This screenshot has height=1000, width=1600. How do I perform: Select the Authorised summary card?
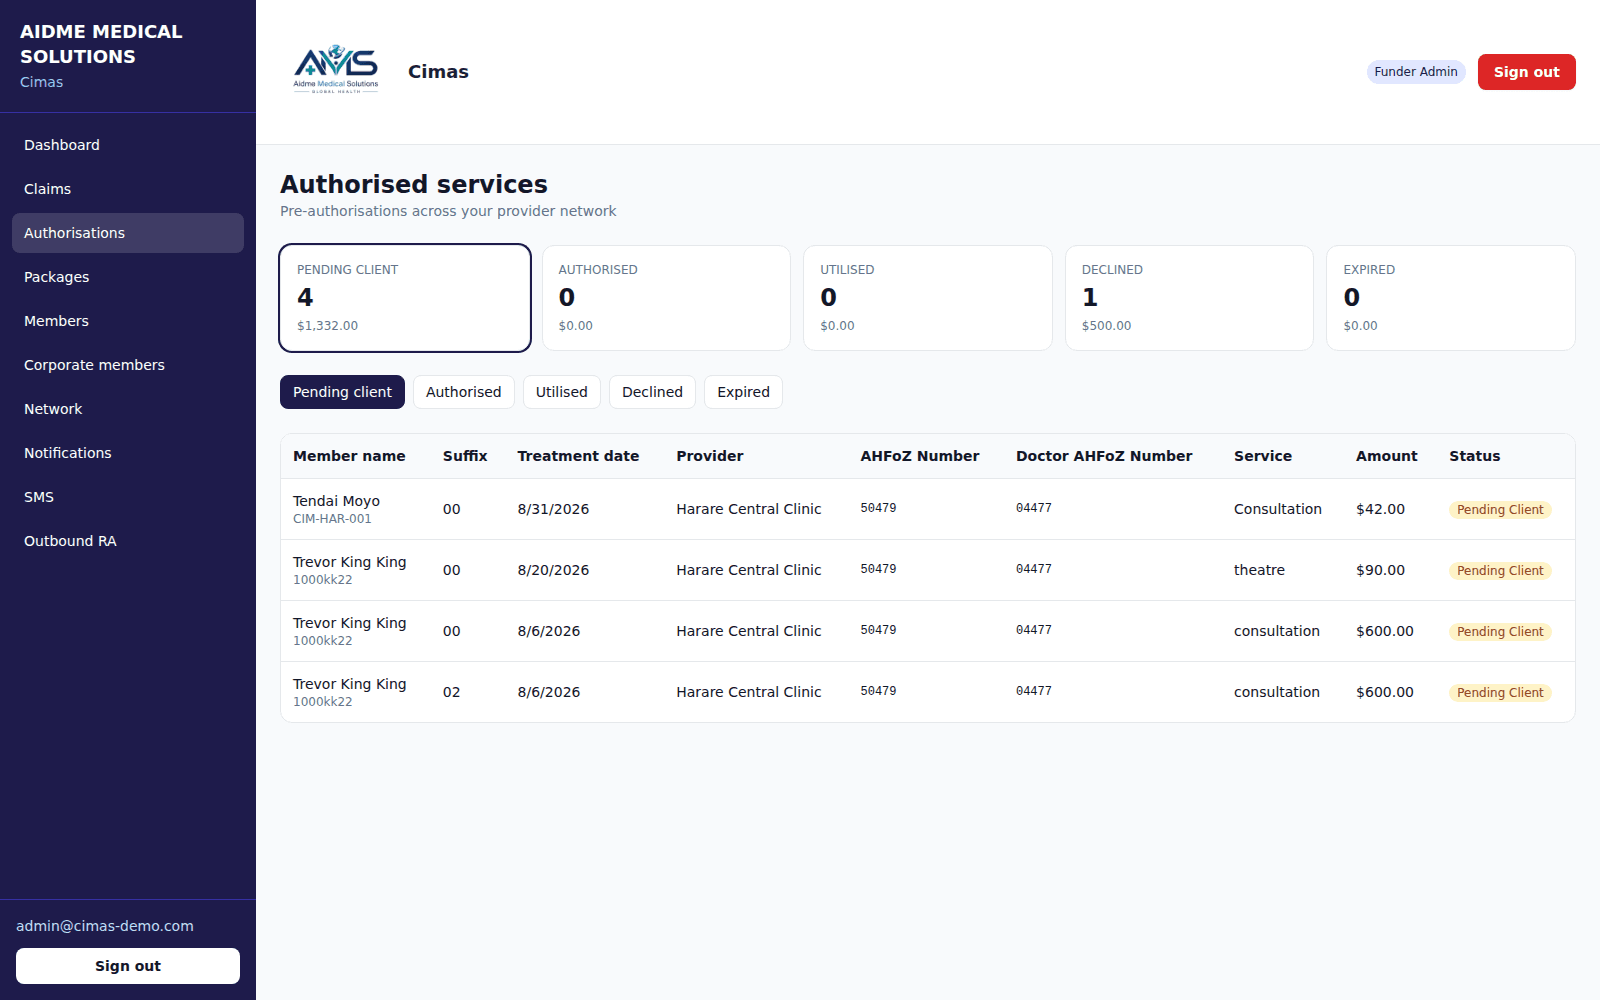666,298
